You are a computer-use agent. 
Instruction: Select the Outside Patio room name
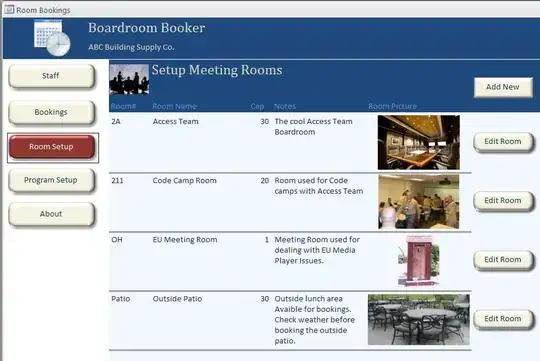click(177, 299)
